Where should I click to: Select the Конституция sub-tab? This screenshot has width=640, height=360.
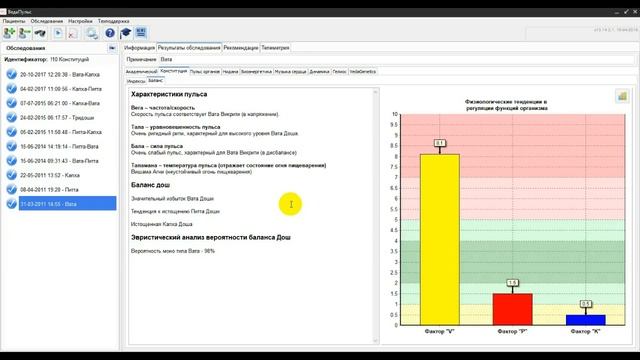point(174,71)
